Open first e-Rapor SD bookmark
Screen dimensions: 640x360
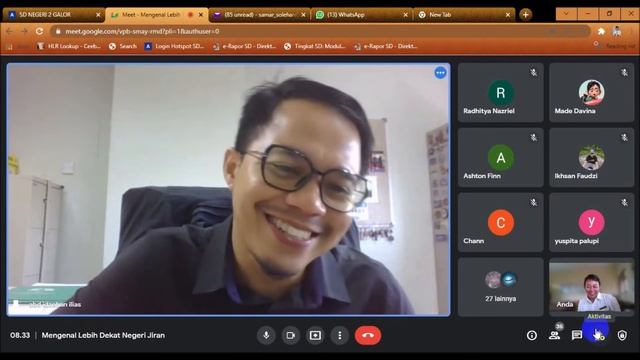244,46
